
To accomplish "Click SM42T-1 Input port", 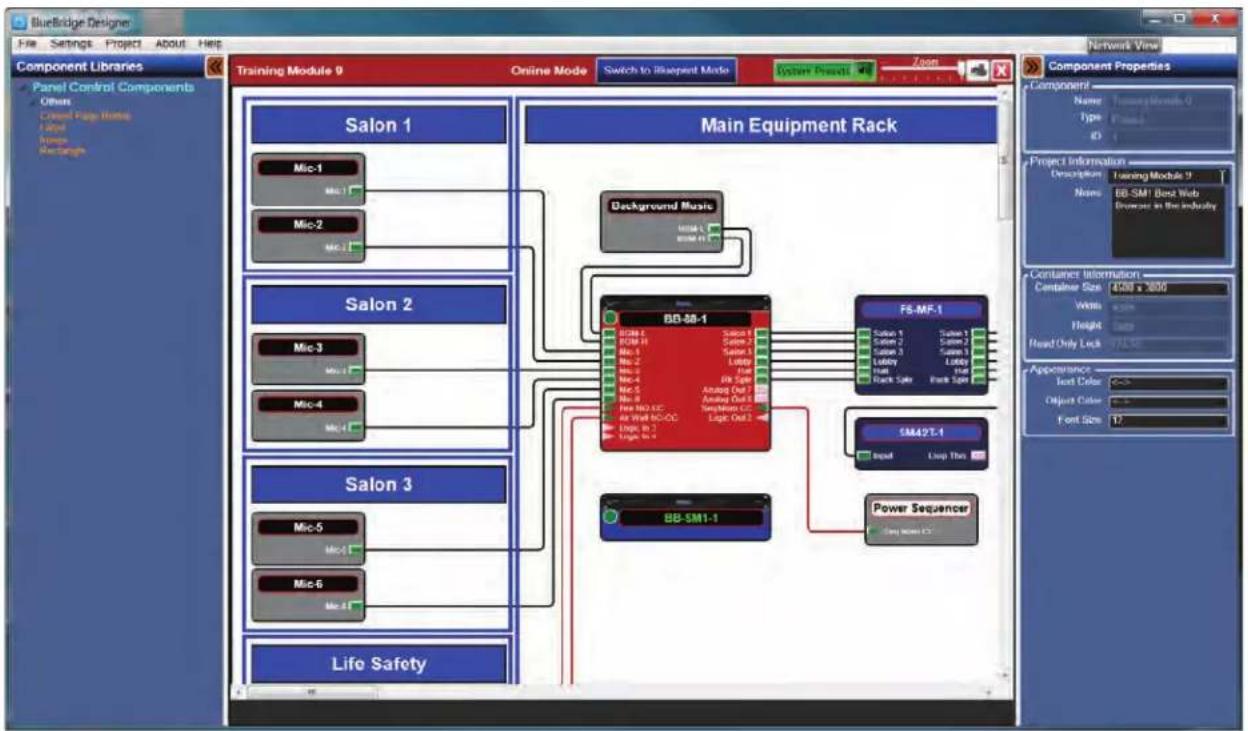I will 864,456.
